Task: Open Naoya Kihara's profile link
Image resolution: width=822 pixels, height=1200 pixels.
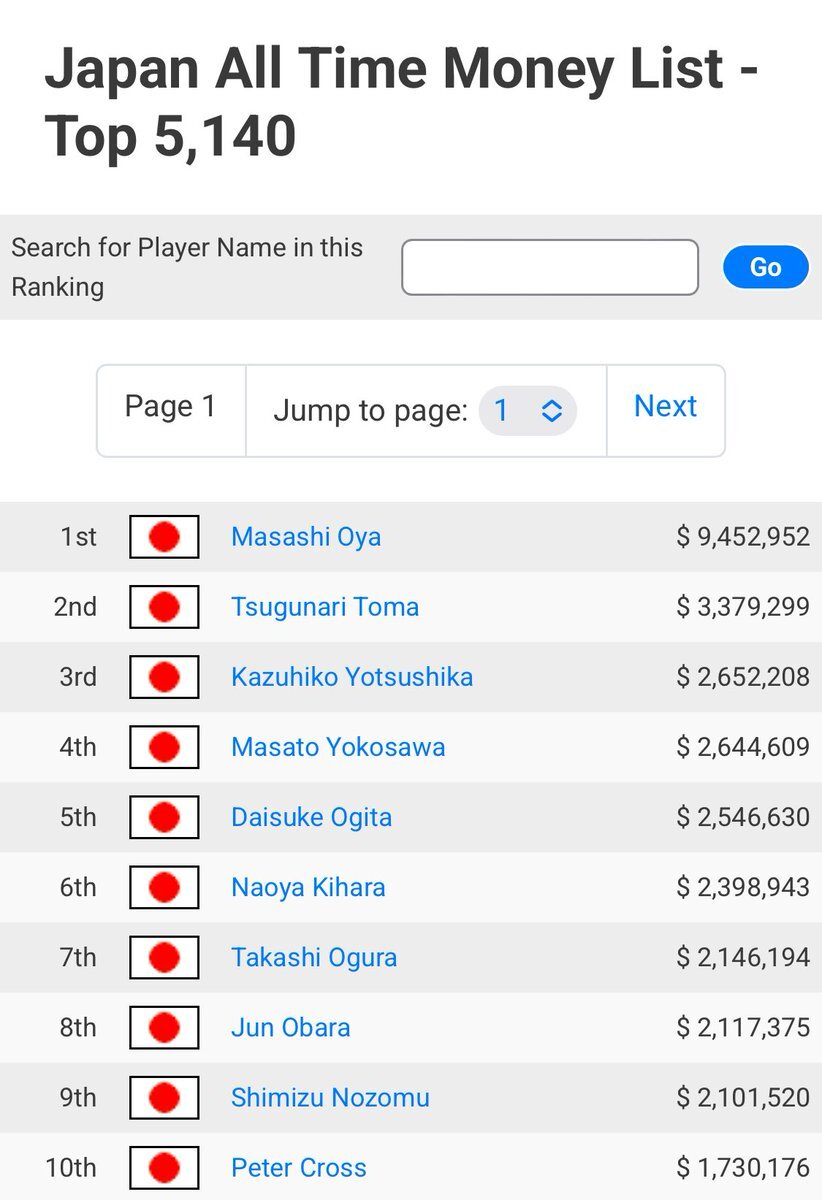Action: (308, 887)
